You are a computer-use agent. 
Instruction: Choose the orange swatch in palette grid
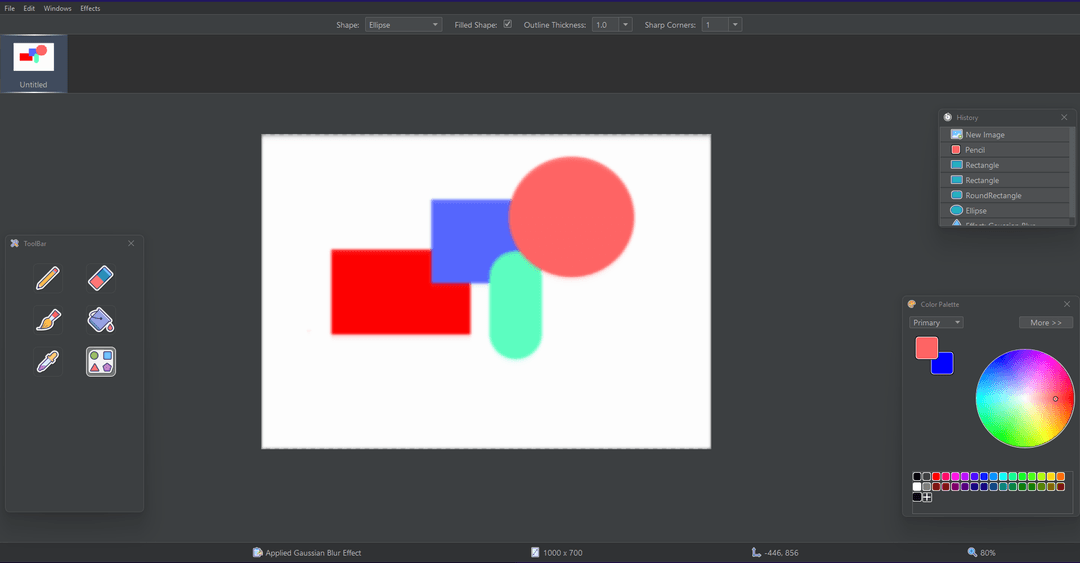point(1061,476)
